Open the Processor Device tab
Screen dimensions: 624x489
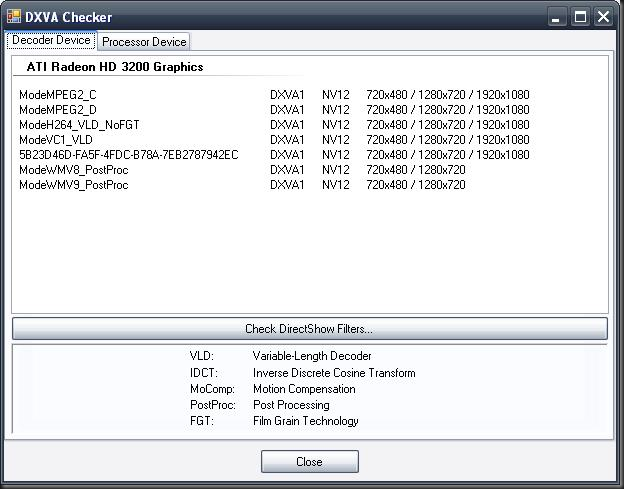pyautogui.click(x=144, y=42)
